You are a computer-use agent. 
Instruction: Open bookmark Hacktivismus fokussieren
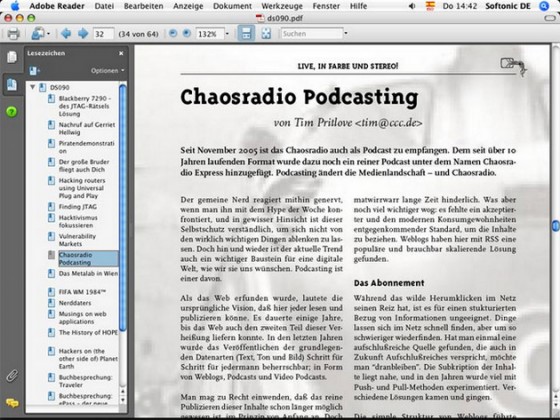tap(78, 221)
